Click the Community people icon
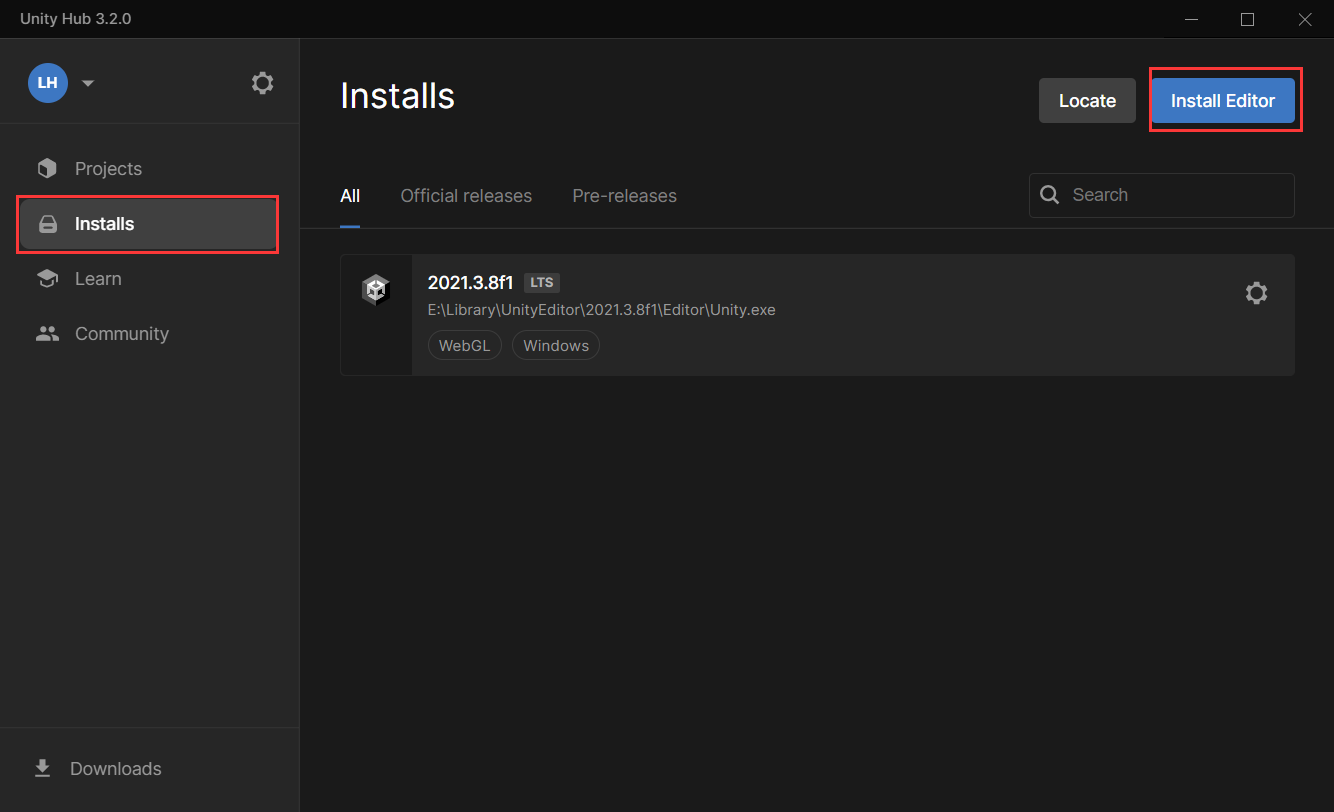 click(47, 334)
